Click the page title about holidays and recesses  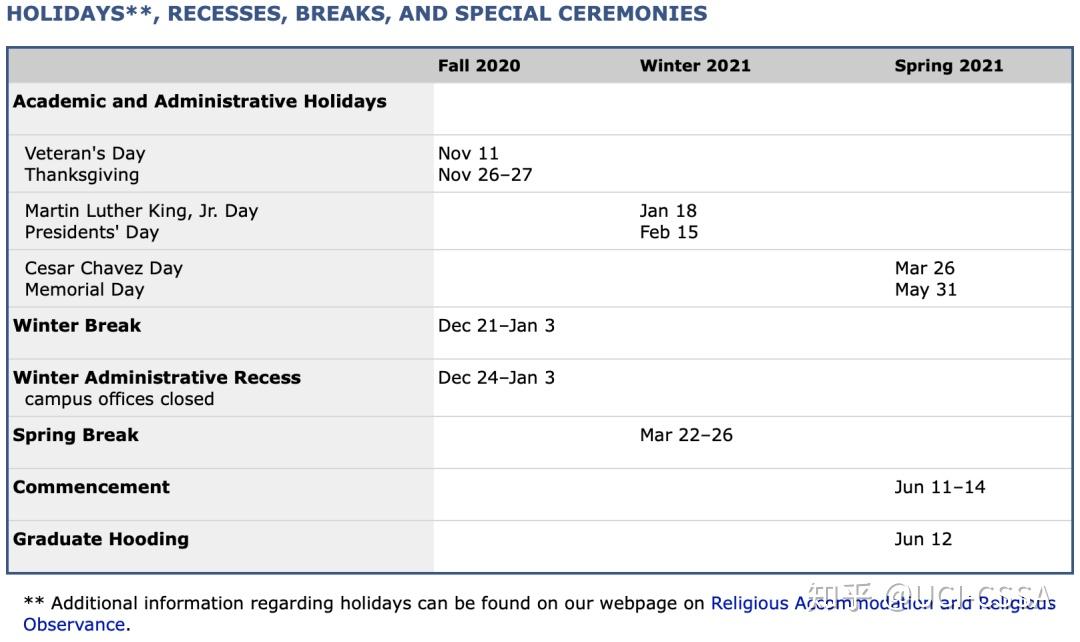[x=357, y=14]
